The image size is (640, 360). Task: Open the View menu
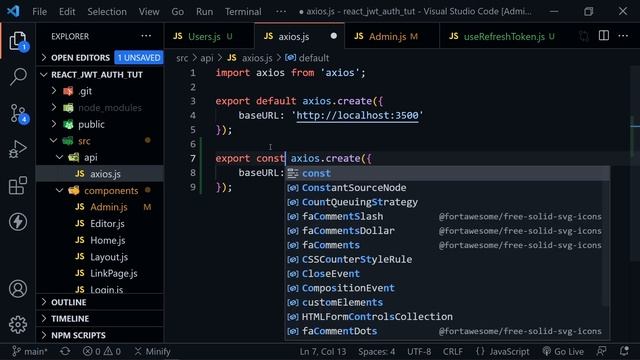click(149, 11)
